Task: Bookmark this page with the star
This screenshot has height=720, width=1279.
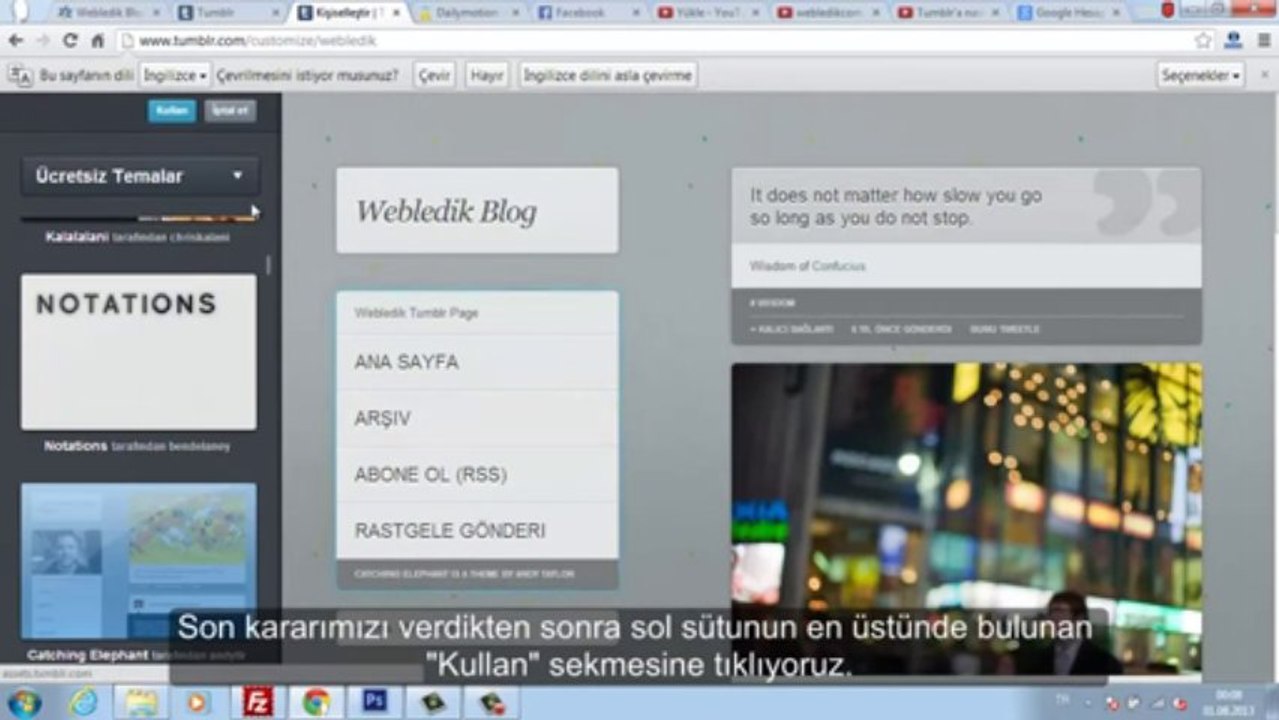Action: [x=1203, y=41]
